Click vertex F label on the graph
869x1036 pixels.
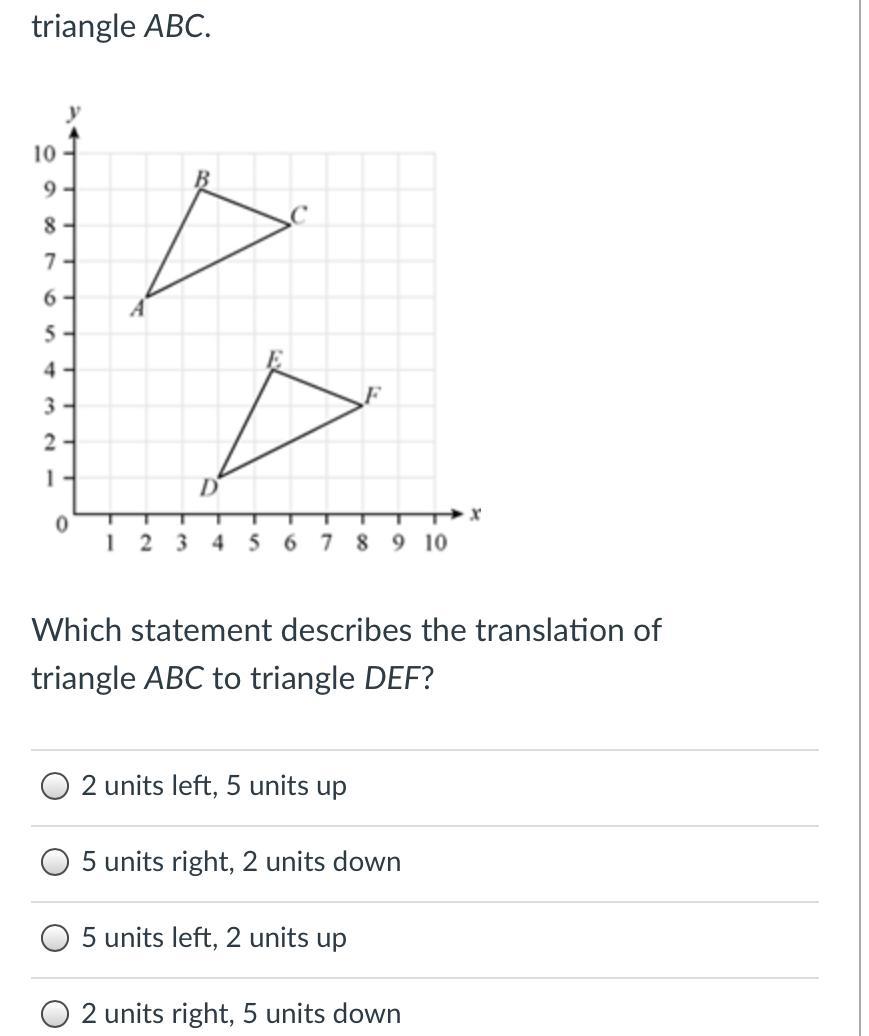[x=372, y=394]
